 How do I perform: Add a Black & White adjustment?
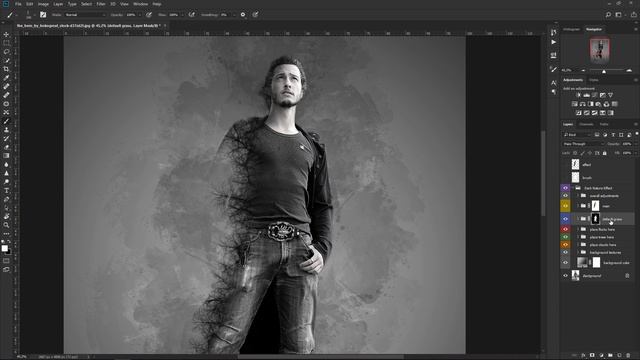click(x=590, y=104)
